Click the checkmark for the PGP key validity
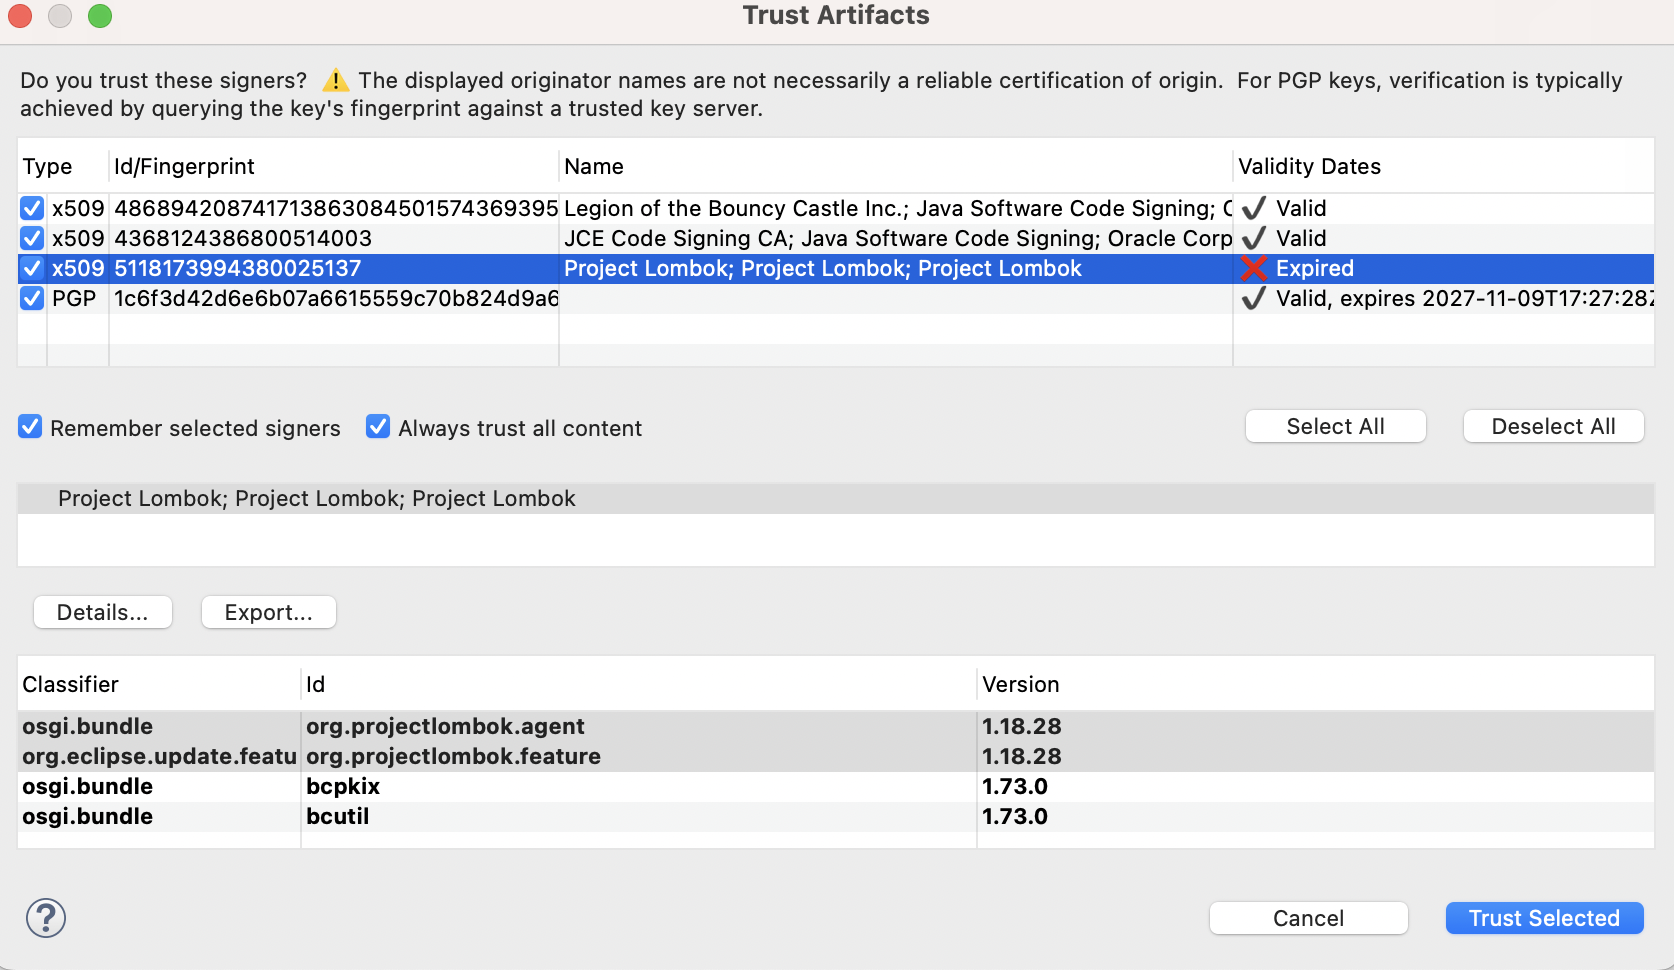 pos(1254,298)
